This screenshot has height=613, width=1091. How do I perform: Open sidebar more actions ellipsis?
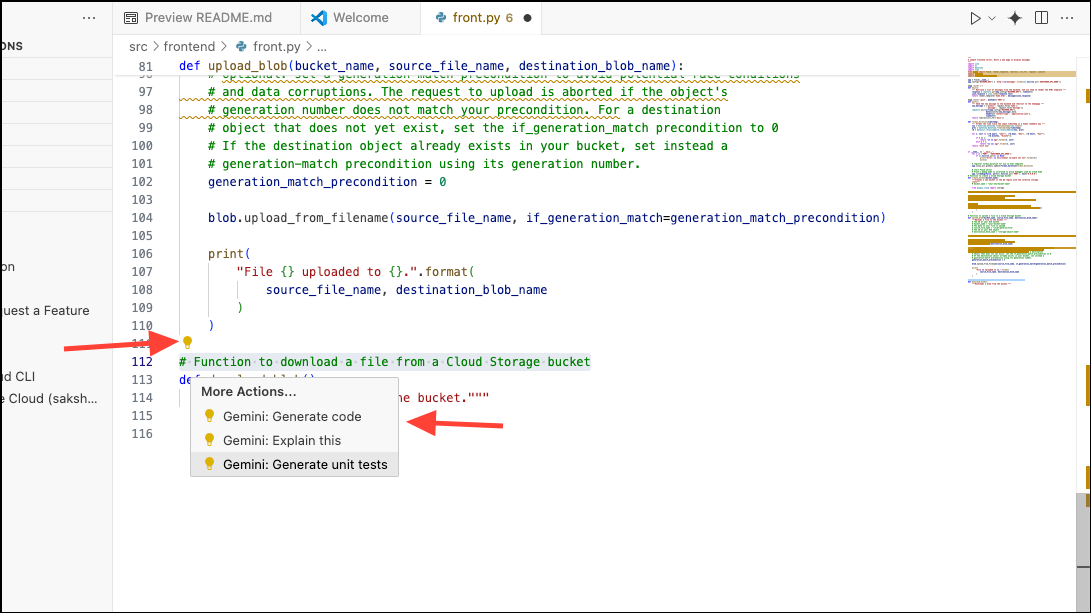[x=89, y=18]
